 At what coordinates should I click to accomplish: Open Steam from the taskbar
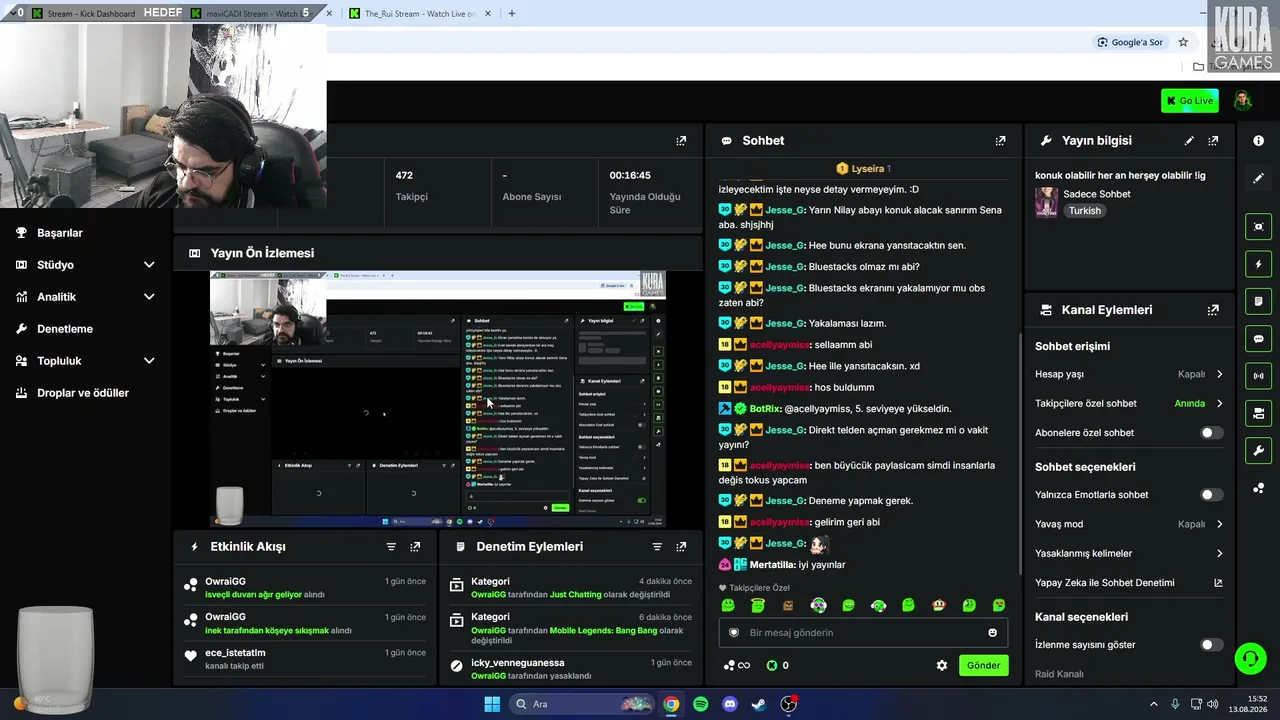click(x=759, y=704)
